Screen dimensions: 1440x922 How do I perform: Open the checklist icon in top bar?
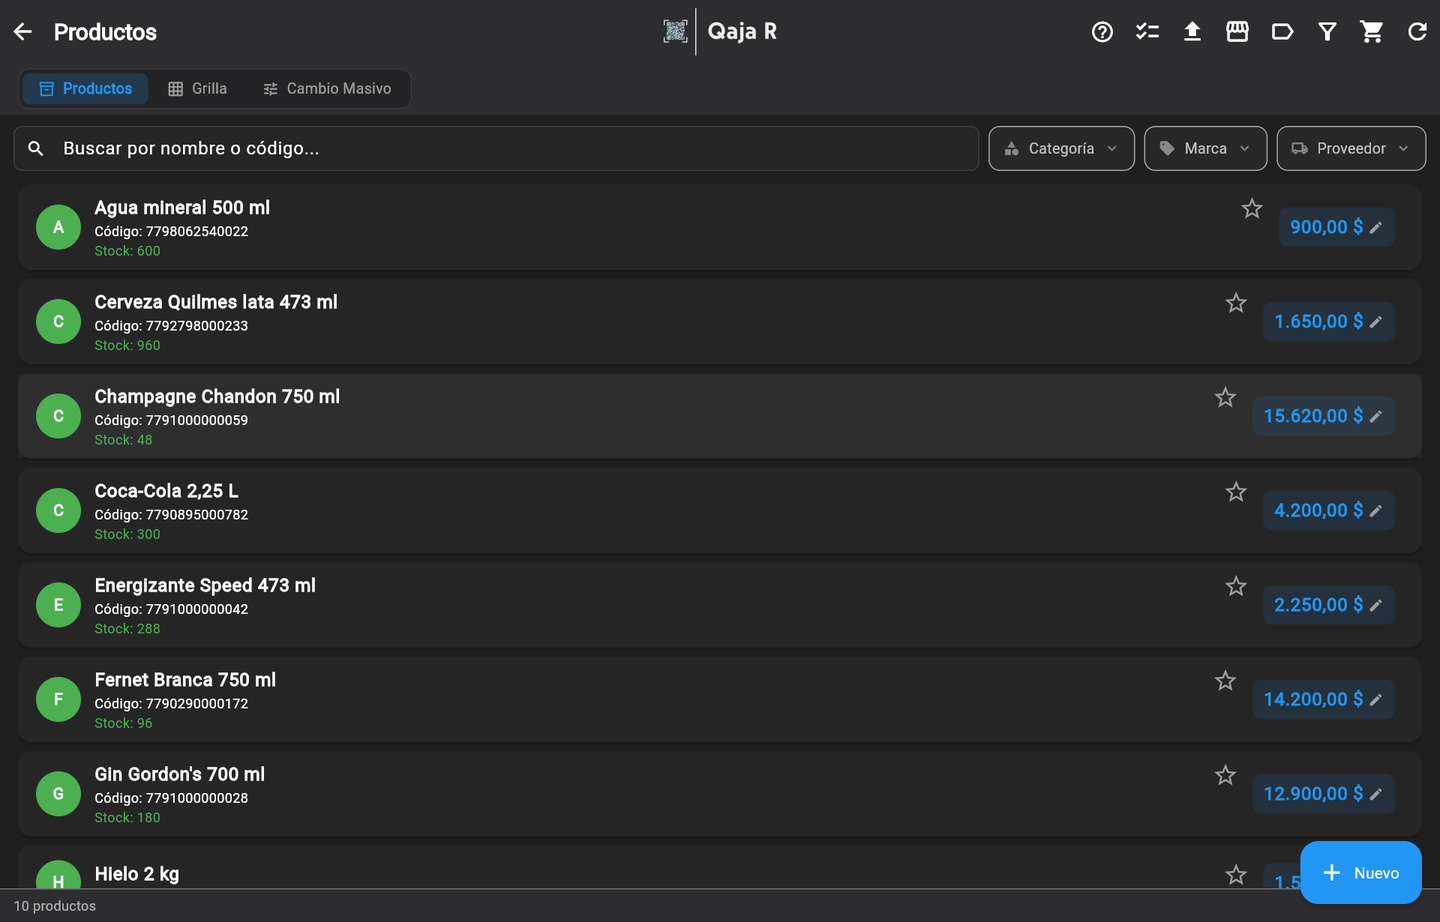[1147, 32]
